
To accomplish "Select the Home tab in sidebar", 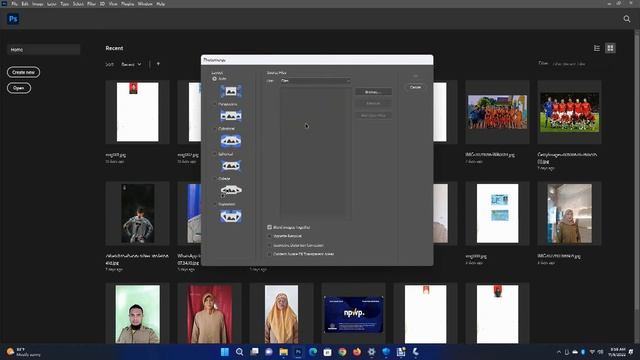I will 43,49.
